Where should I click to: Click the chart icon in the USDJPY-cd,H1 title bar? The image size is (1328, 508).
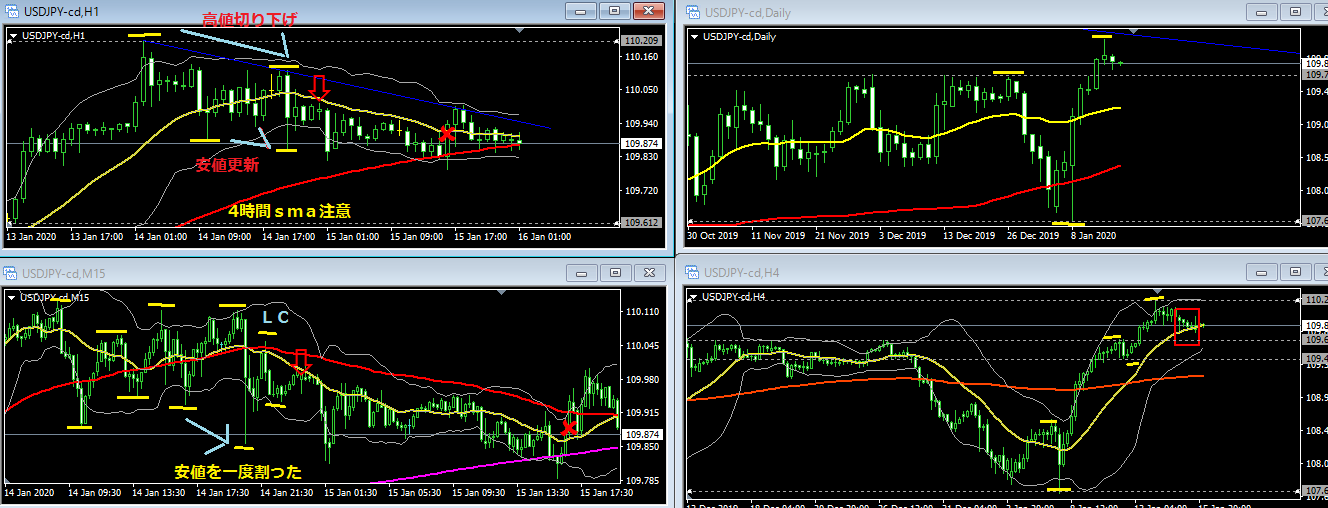(x=12, y=11)
